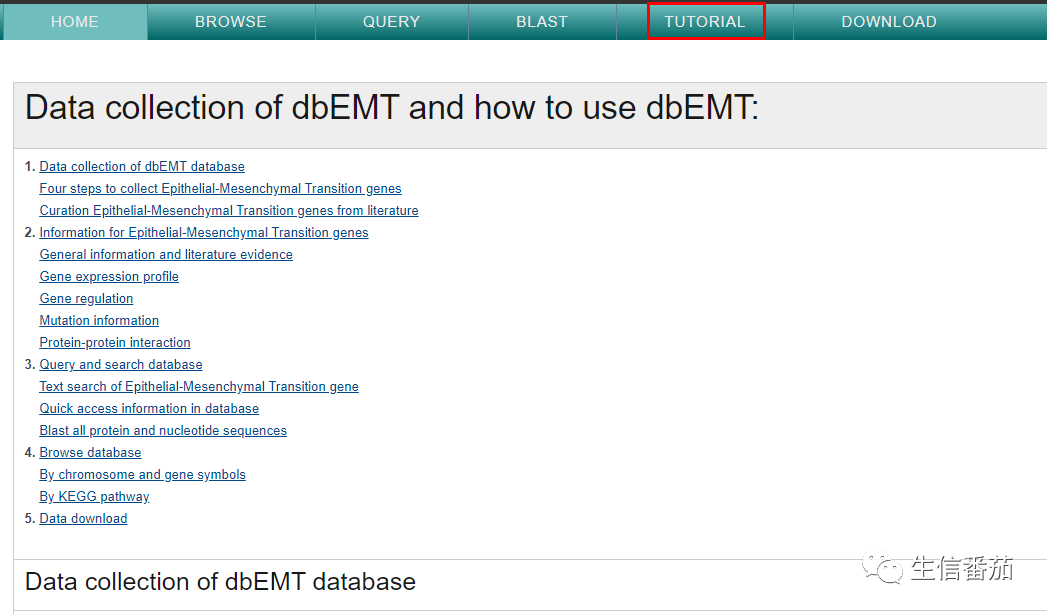
Task: Open the HOME navigation tab
Action: [74, 21]
